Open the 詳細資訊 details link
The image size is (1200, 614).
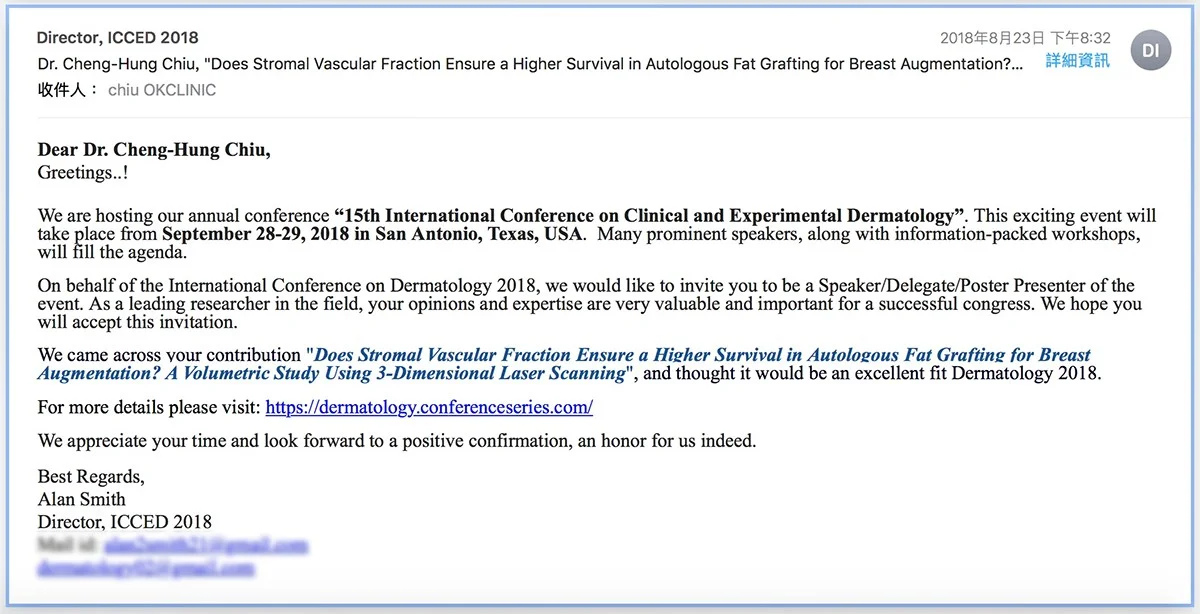click(x=1077, y=61)
